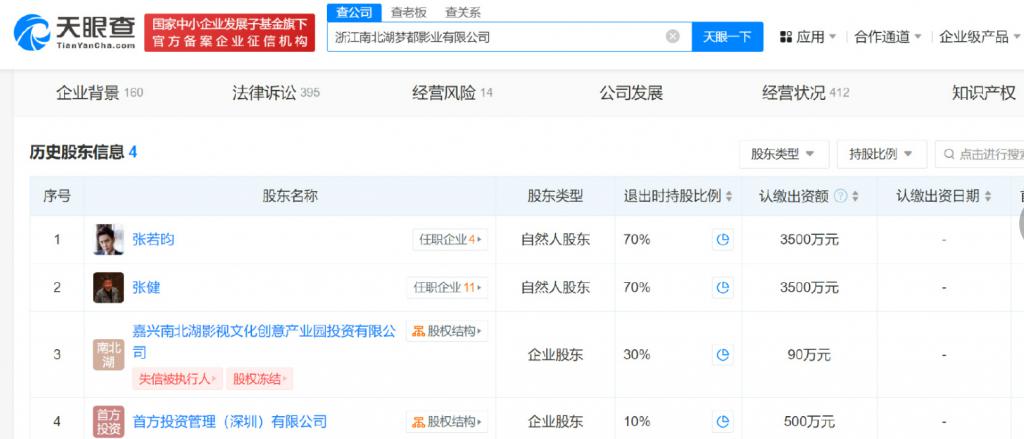Click the 天眼一下 search button

pyautogui.click(x=727, y=37)
